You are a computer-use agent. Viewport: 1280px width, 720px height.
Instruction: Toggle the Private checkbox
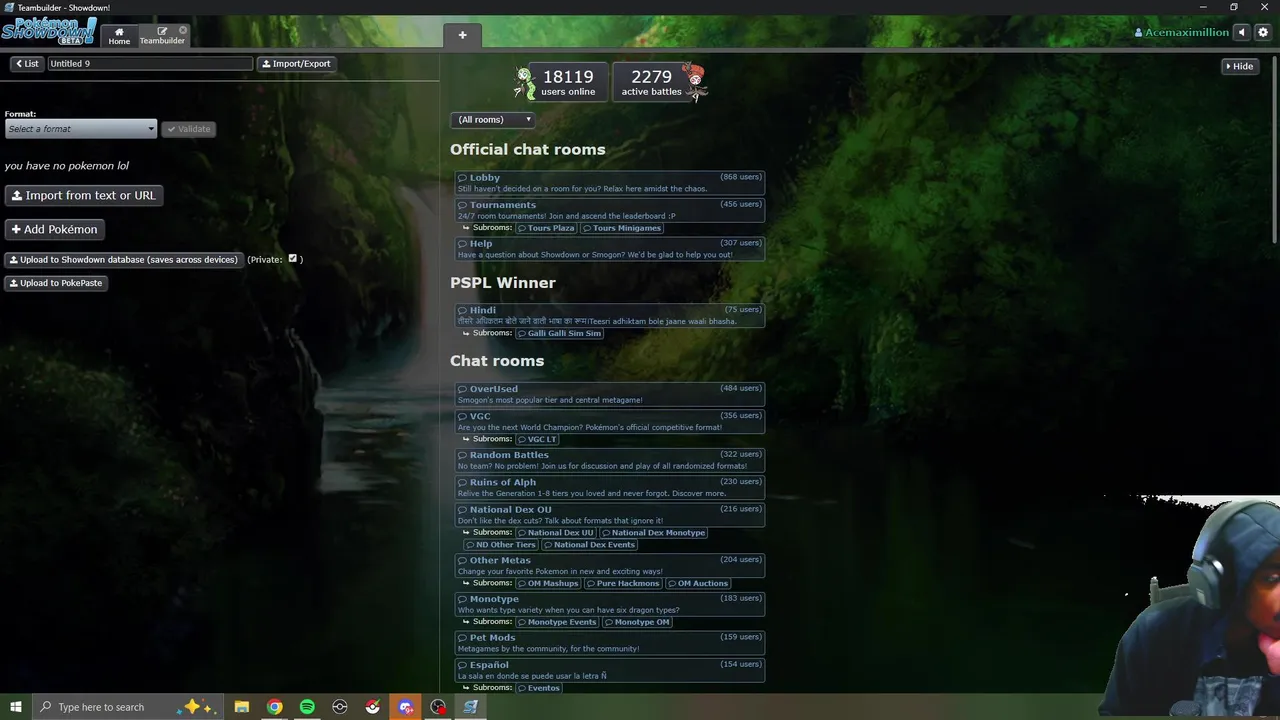(x=293, y=259)
